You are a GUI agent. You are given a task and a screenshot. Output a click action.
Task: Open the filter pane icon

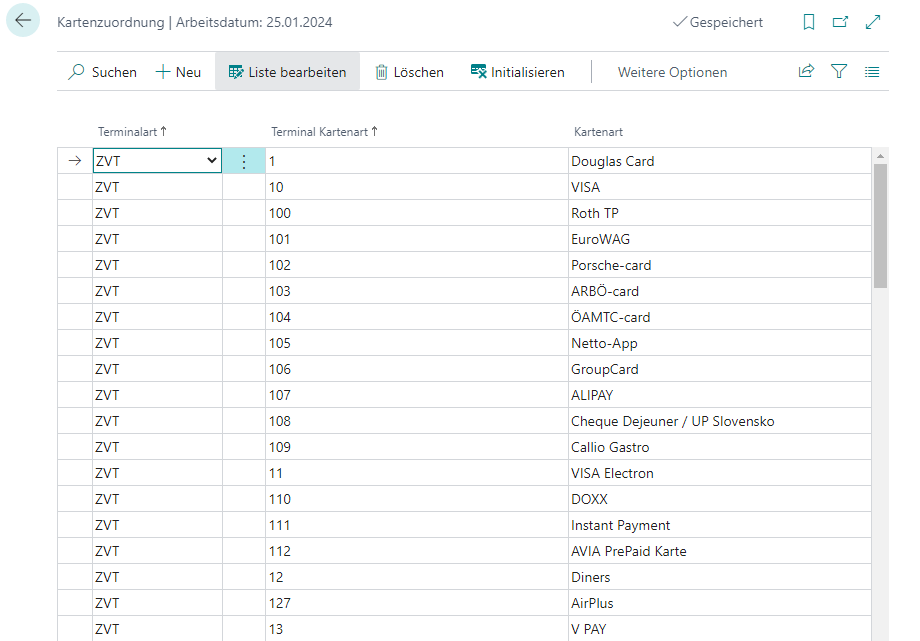839,72
